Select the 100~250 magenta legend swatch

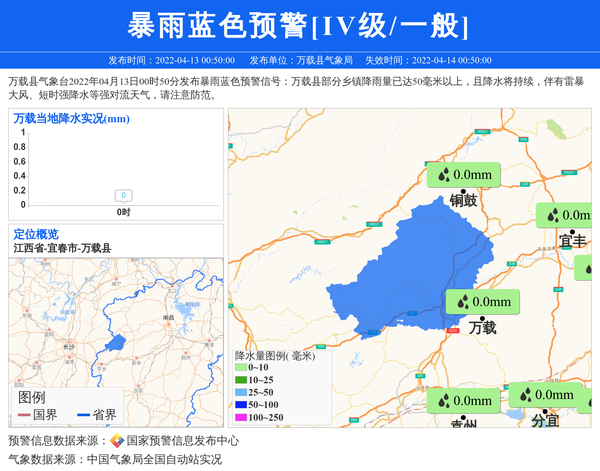[x=241, y=418]
